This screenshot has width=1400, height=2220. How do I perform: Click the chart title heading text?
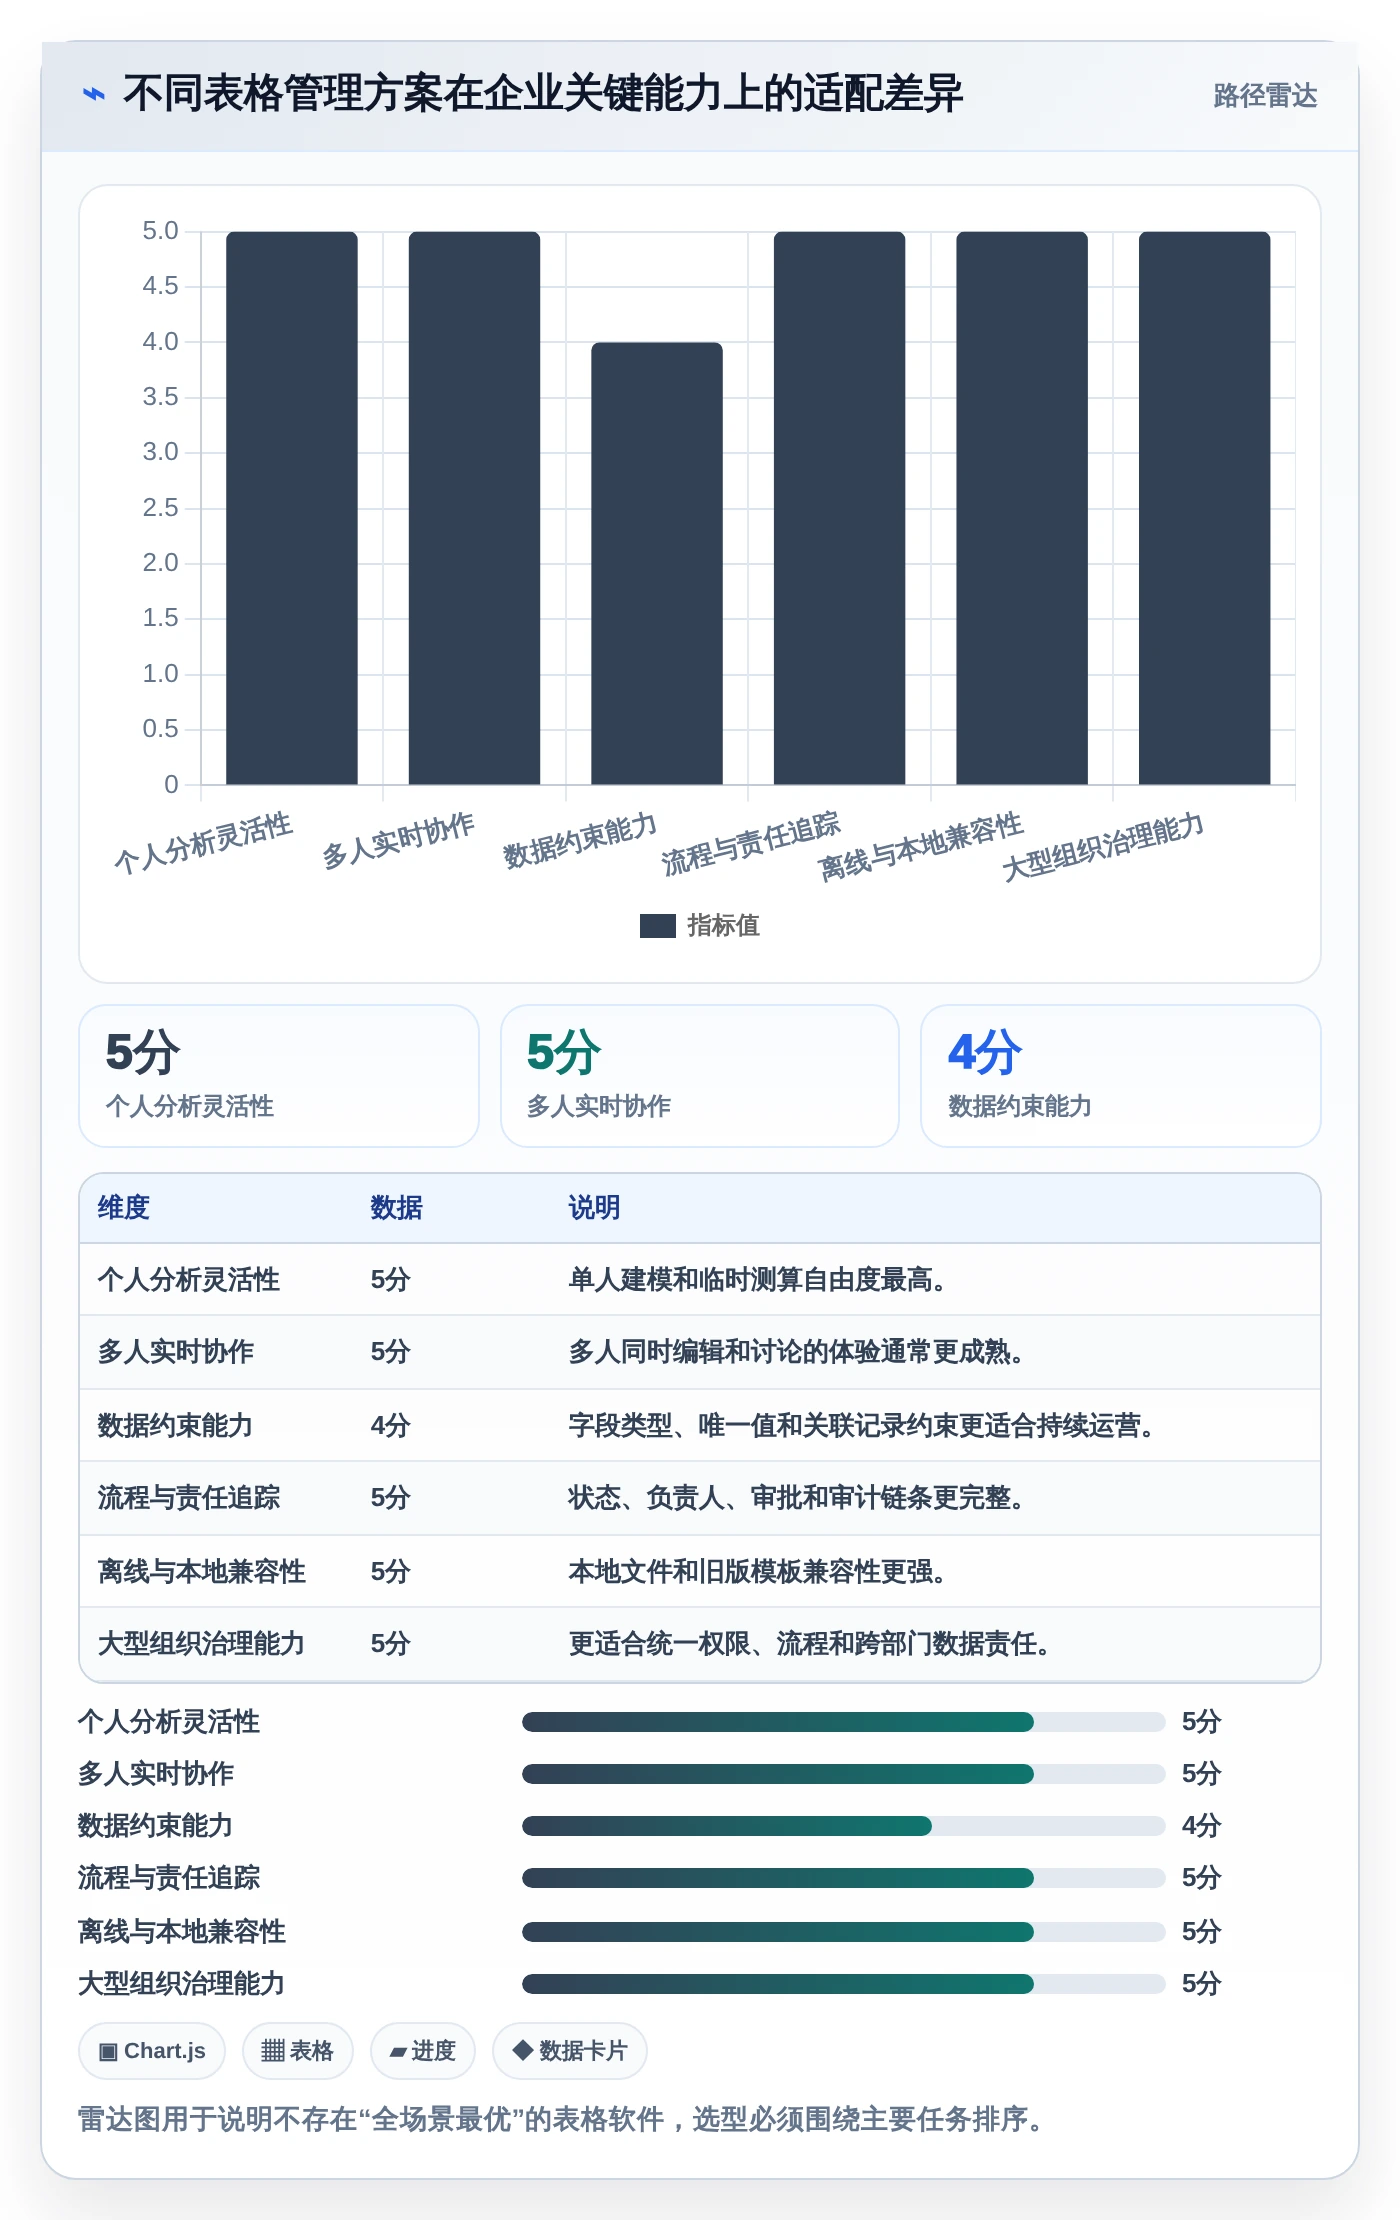pyautogui.click(x=542, y=94)
